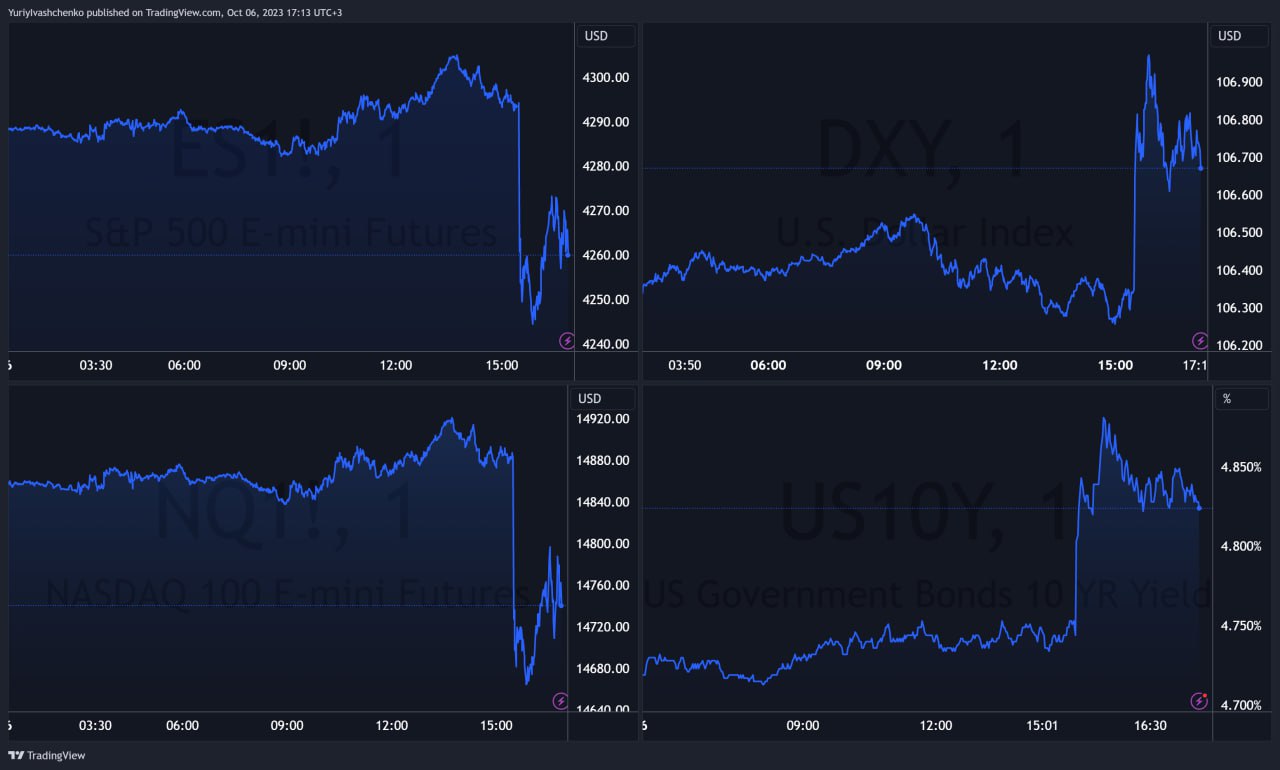The height and width of the screenshot is (770, 1280).
Task: Click the 14920.00 price label on NQ1! axis
Action: pos(602,419)
